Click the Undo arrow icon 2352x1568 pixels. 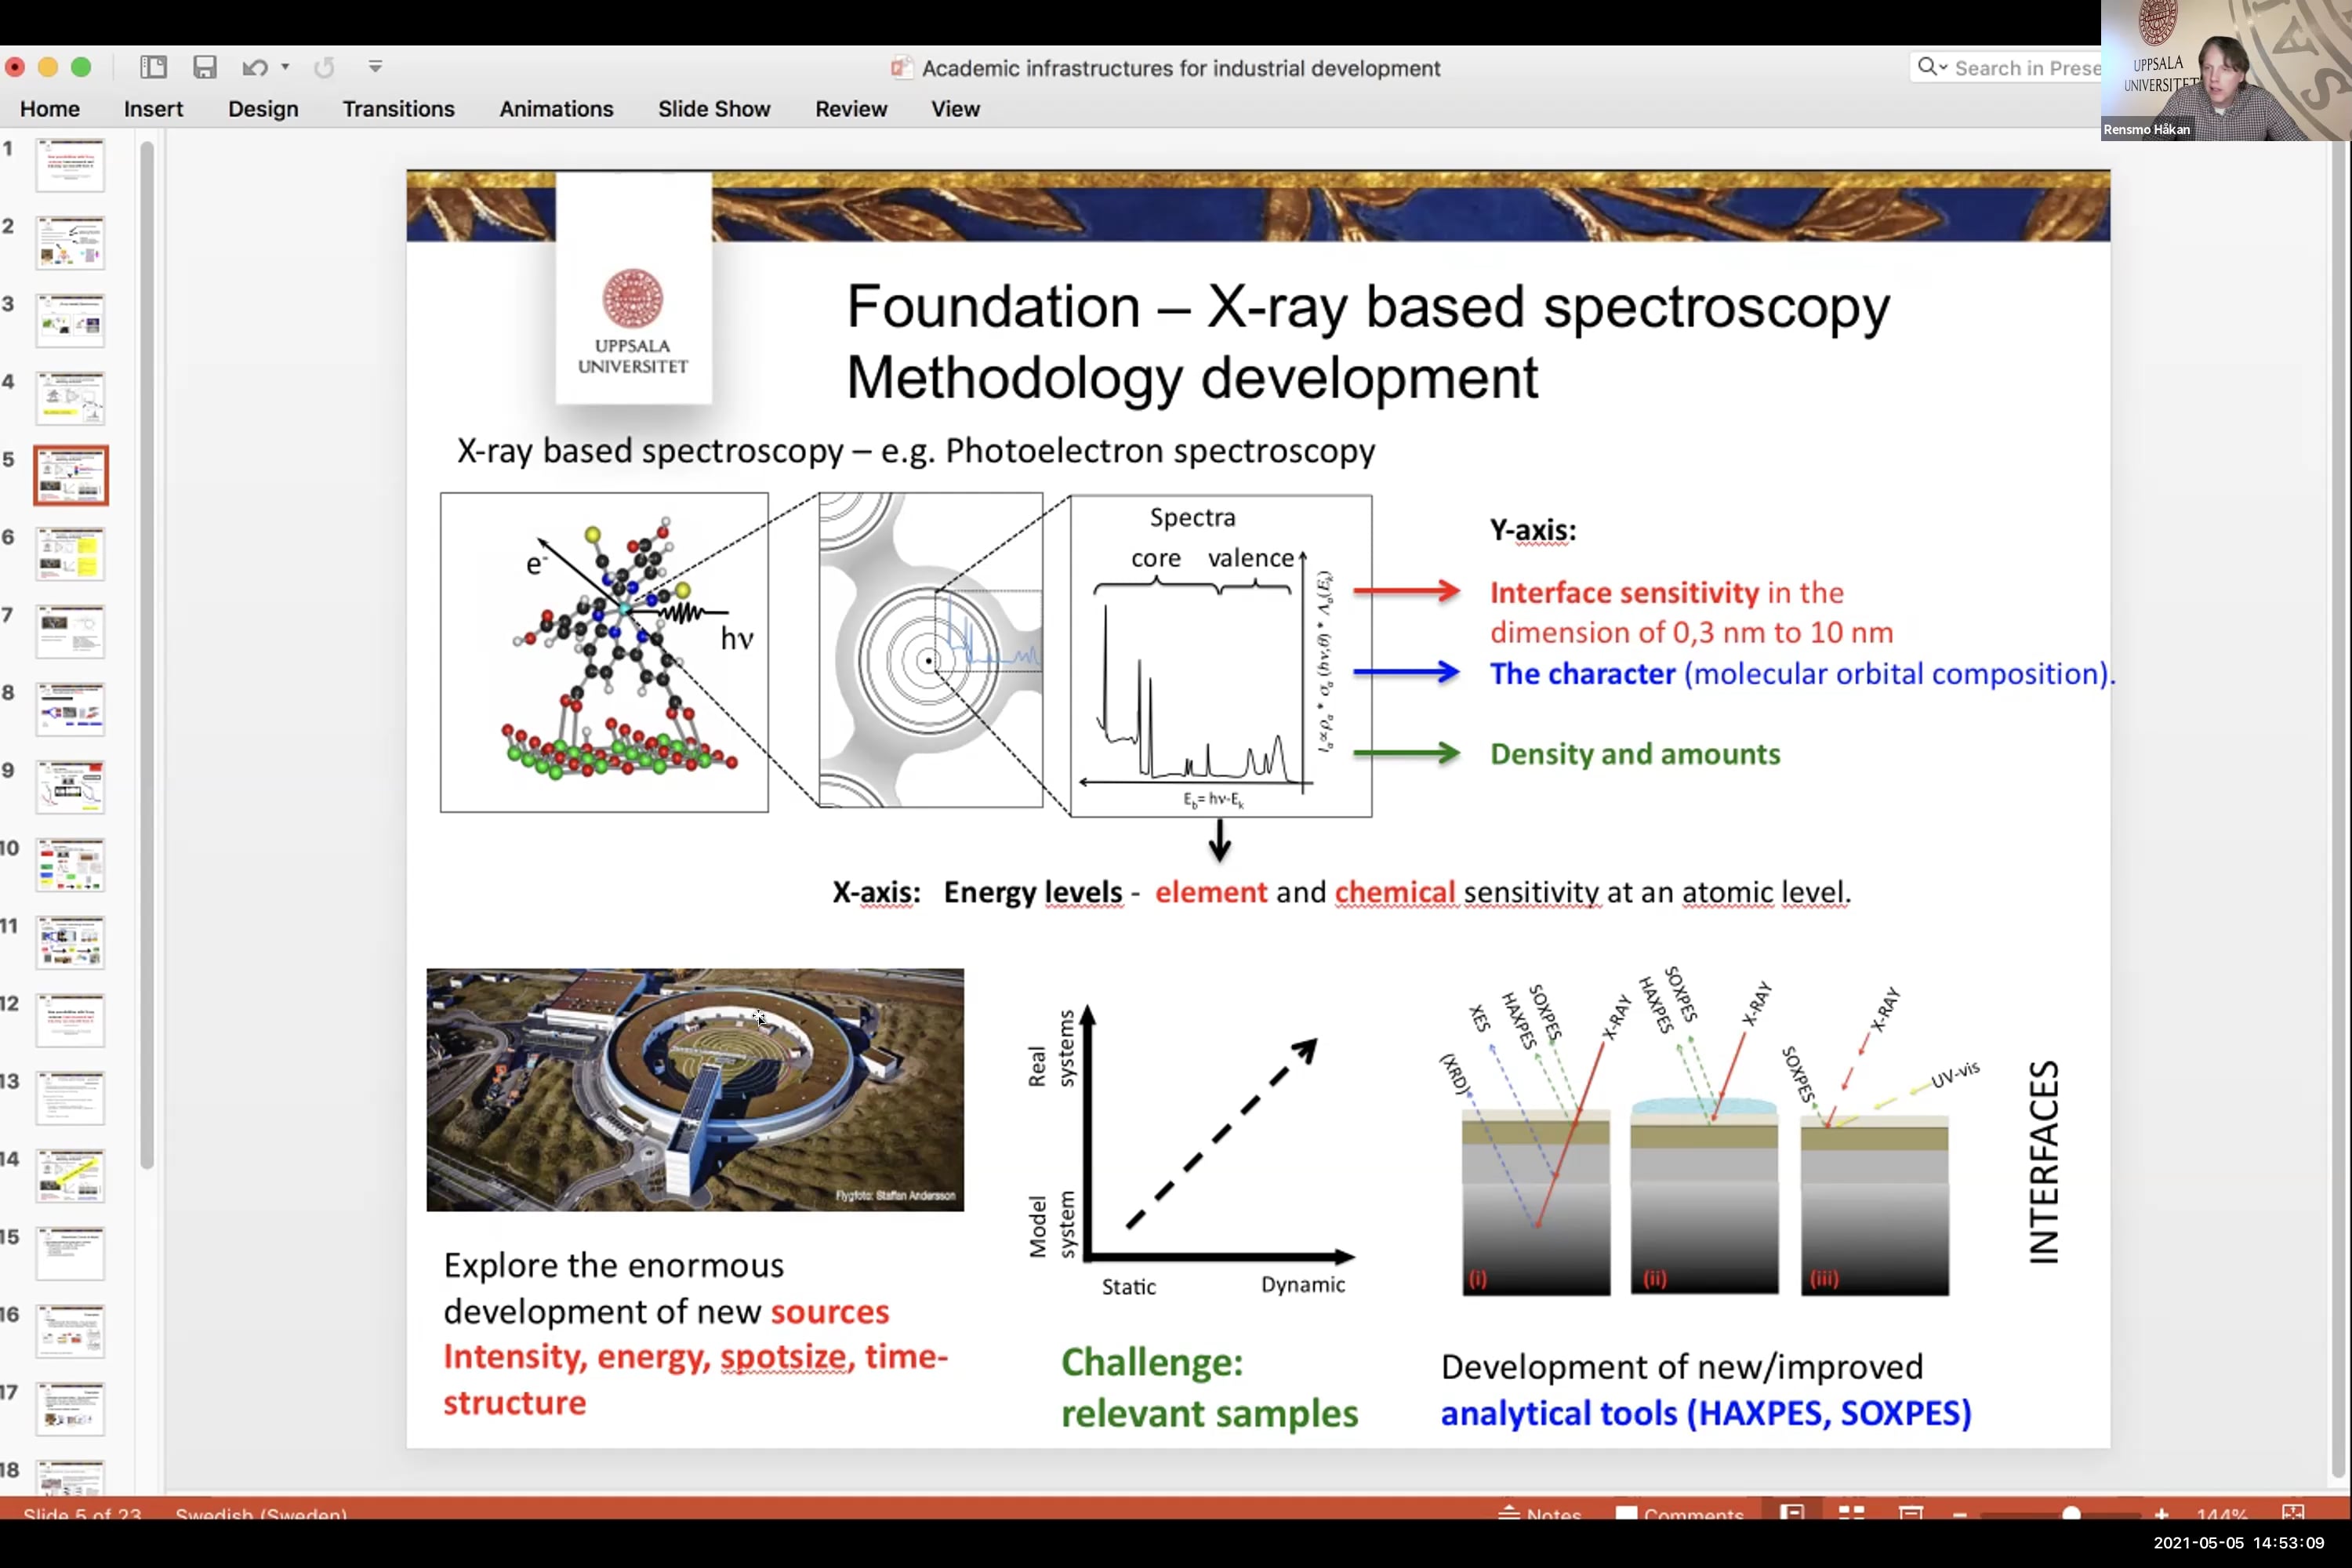click(x=254, y=67)
